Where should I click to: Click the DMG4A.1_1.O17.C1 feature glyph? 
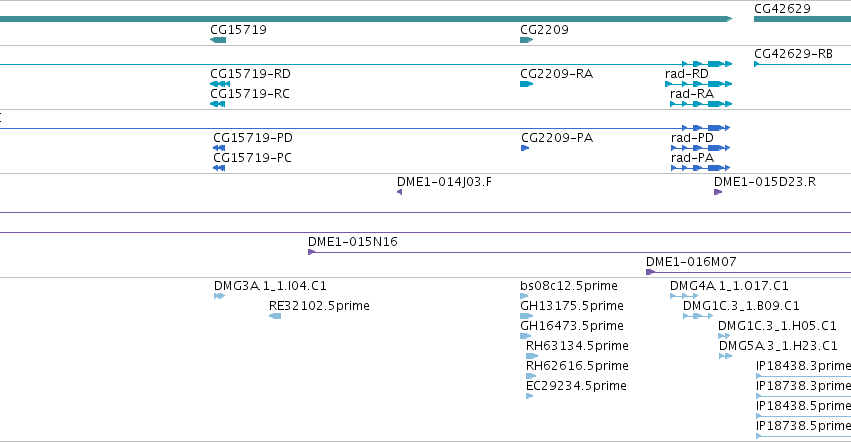[684, 296]
